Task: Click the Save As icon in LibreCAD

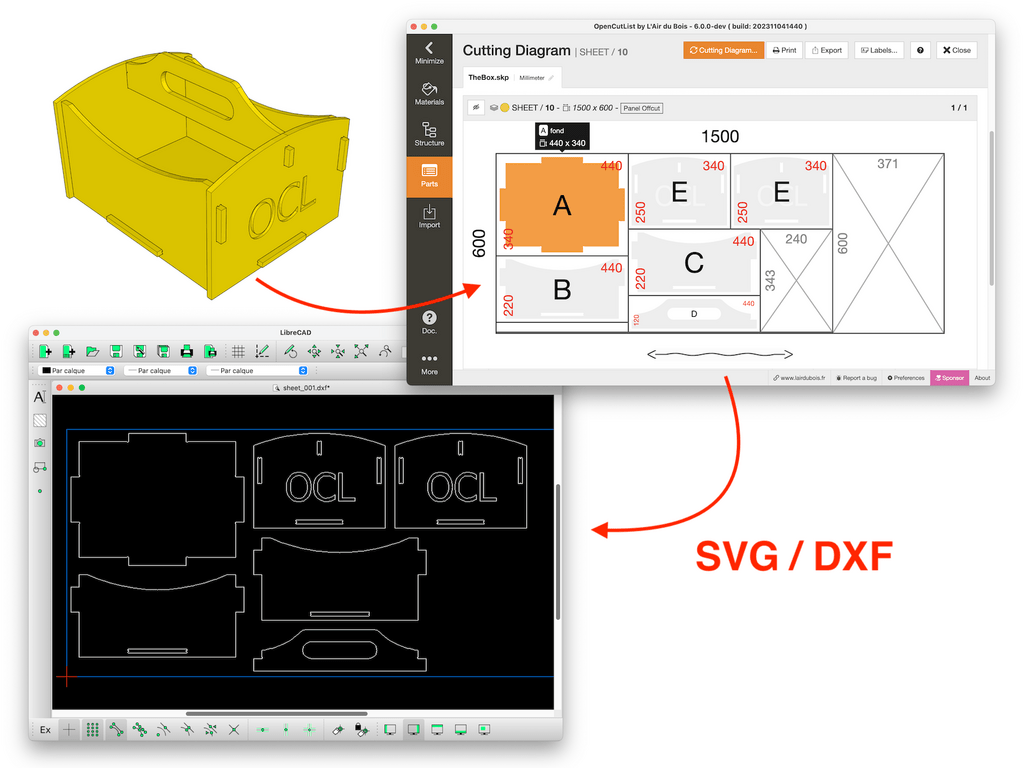Action: tap(139, 351)
